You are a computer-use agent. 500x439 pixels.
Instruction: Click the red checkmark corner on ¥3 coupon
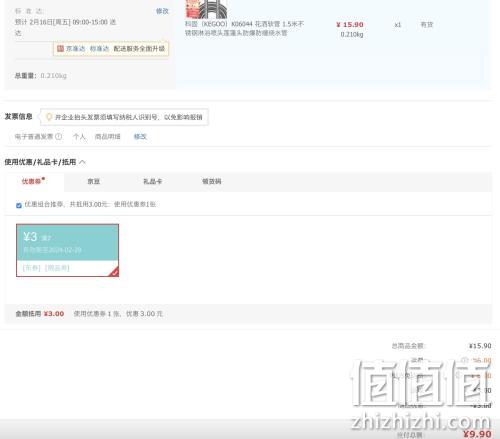tap(114, 272)
